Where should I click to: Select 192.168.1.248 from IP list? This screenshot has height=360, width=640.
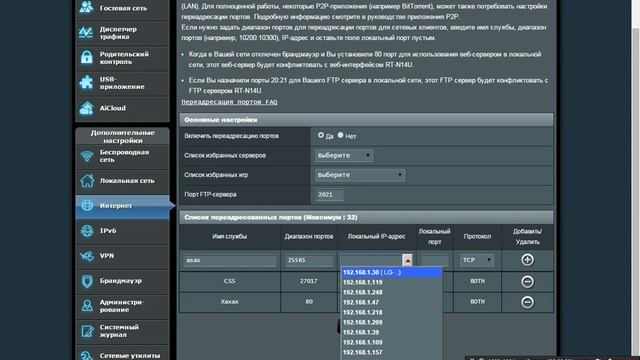[x=391, y=292]
